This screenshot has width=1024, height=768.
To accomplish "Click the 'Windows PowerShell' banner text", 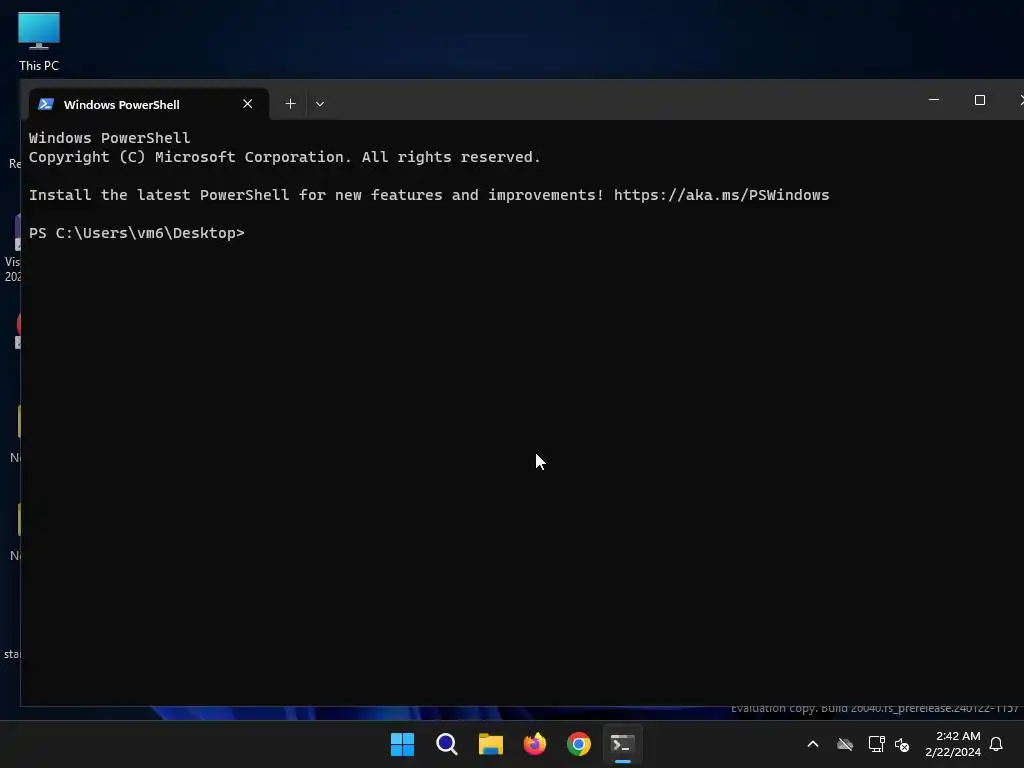I will (x=110, y=138).
